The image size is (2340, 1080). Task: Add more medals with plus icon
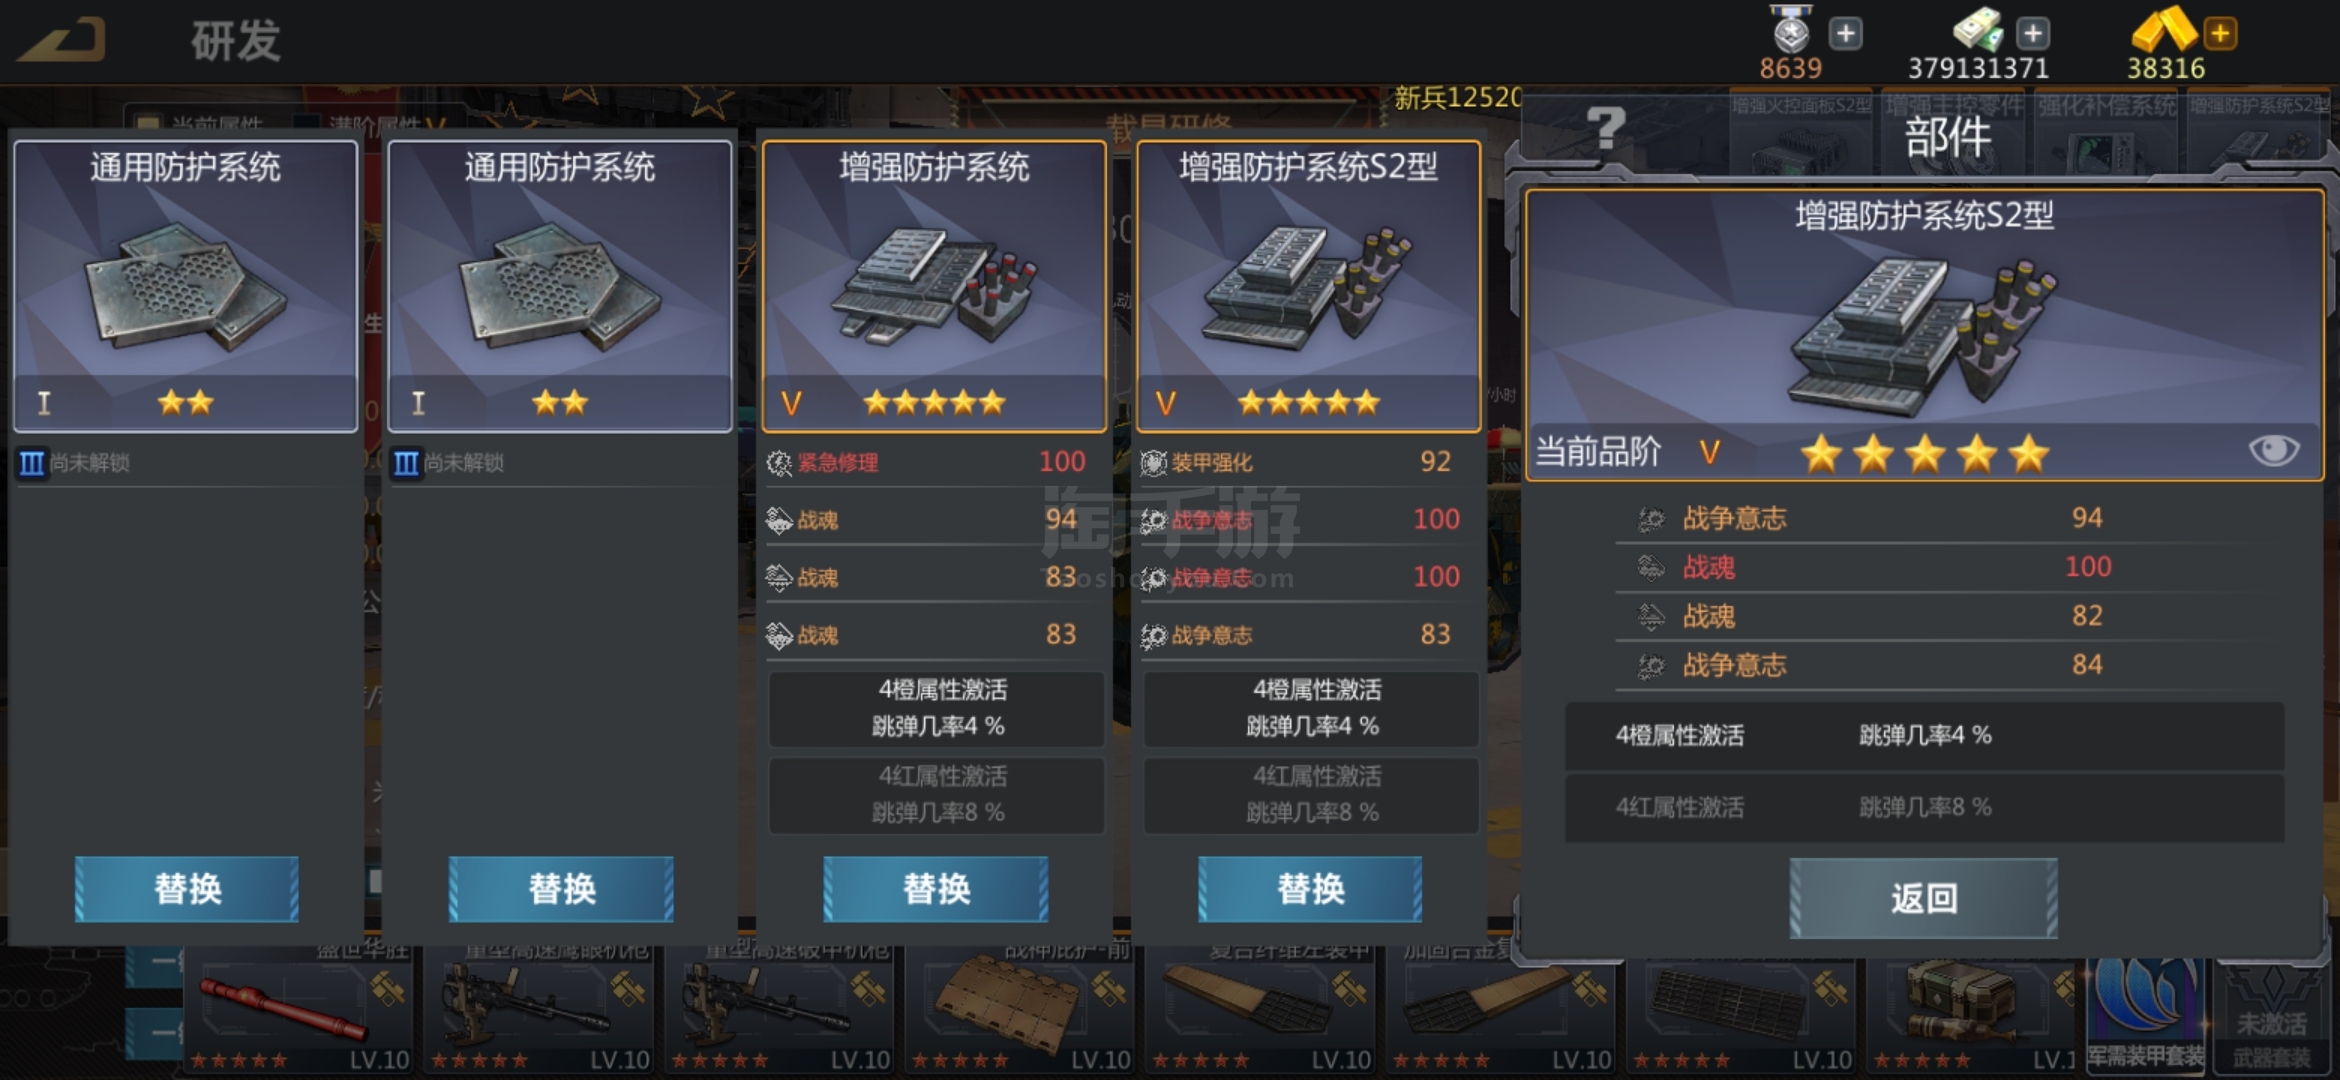click(x=1846, y=34)
